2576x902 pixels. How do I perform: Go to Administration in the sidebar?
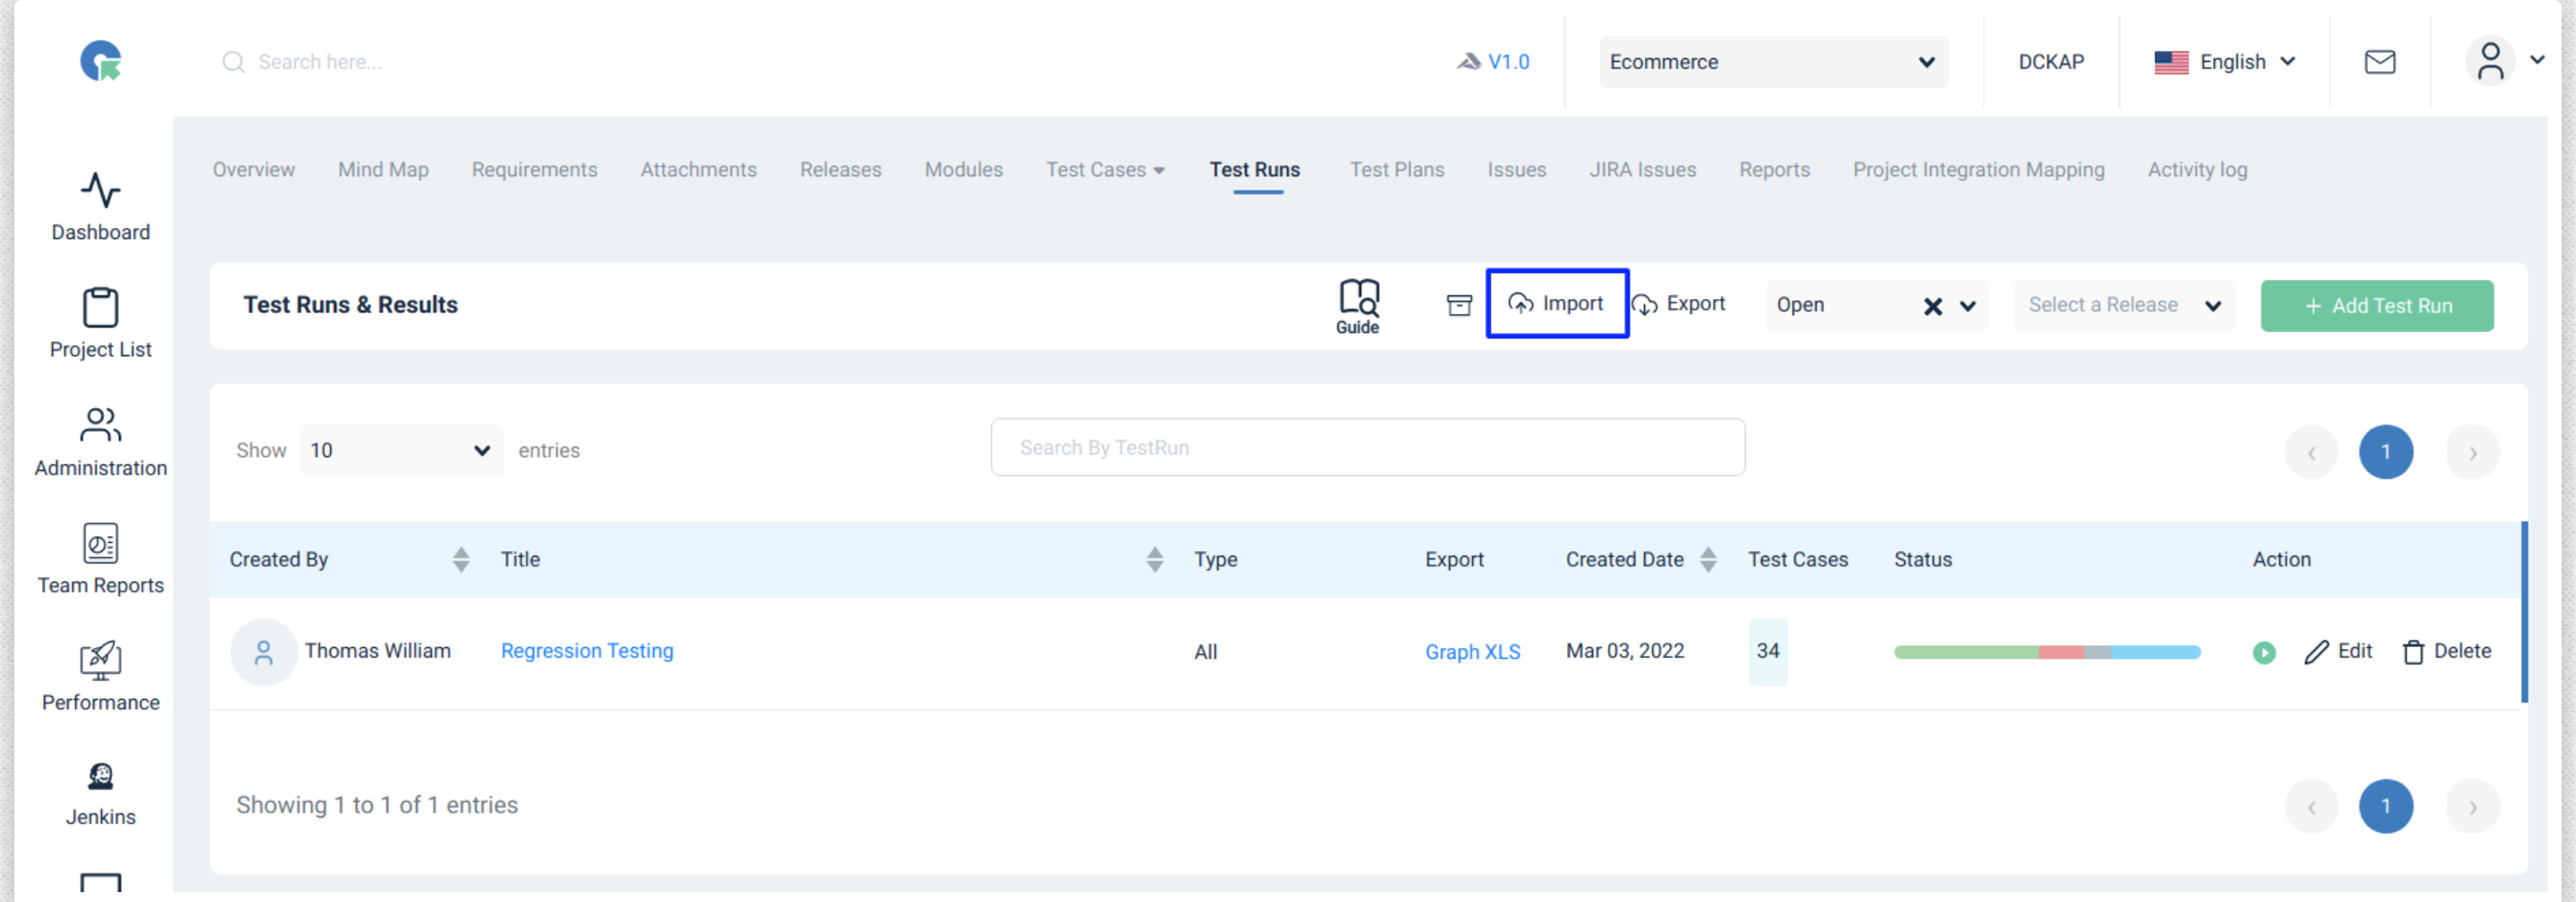click(x=101, y=441)
